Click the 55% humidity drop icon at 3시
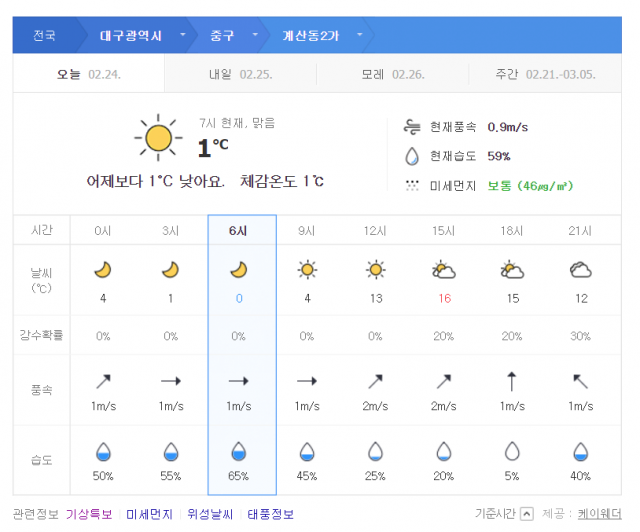 (x=171, y=452)
